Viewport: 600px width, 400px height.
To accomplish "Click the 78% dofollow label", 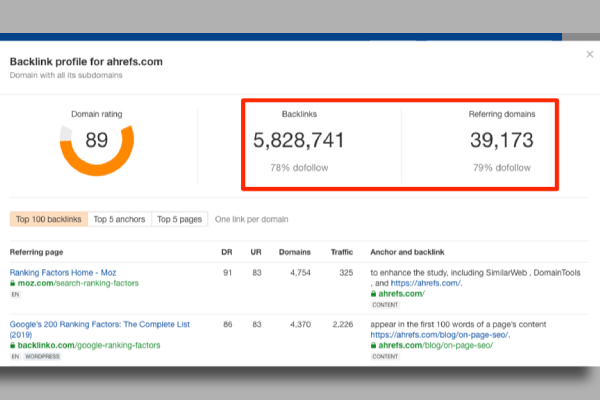I will [299, 168].
